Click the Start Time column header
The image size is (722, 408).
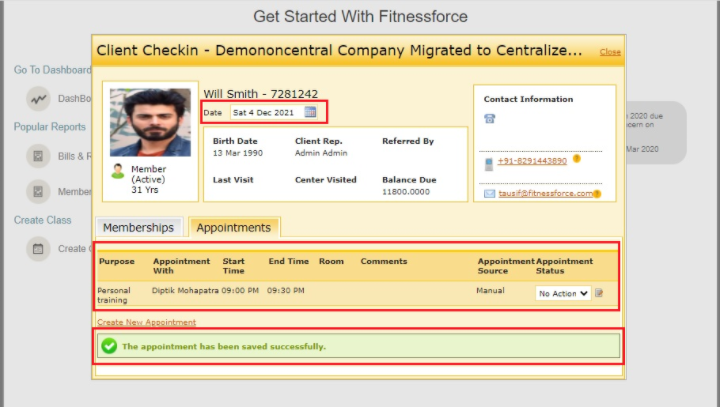point(233,266)
